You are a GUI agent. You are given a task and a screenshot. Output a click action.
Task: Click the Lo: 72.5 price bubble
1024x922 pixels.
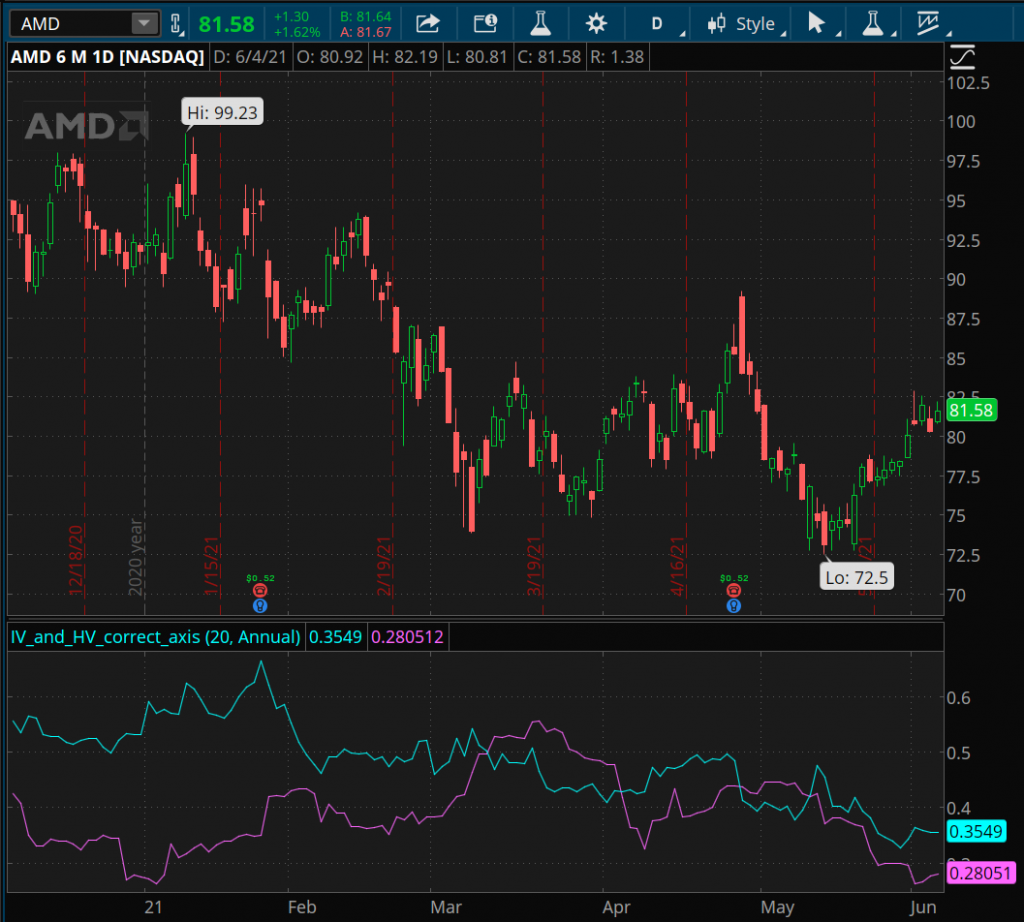click(x=857, y=577)
